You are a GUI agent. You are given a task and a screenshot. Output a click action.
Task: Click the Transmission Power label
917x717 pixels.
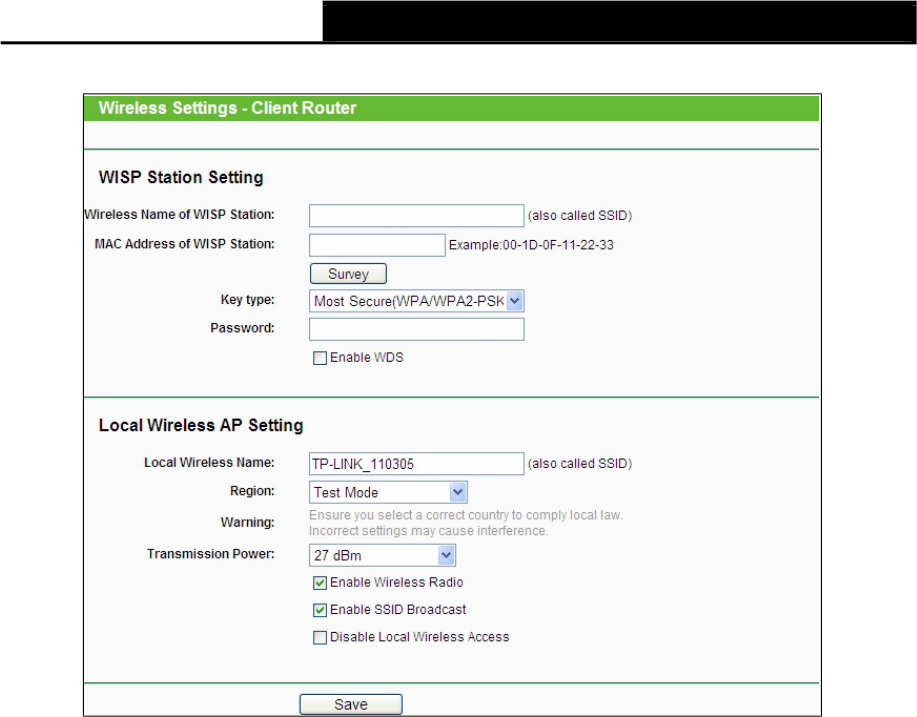pyautogui.click(x=211, y=554)
